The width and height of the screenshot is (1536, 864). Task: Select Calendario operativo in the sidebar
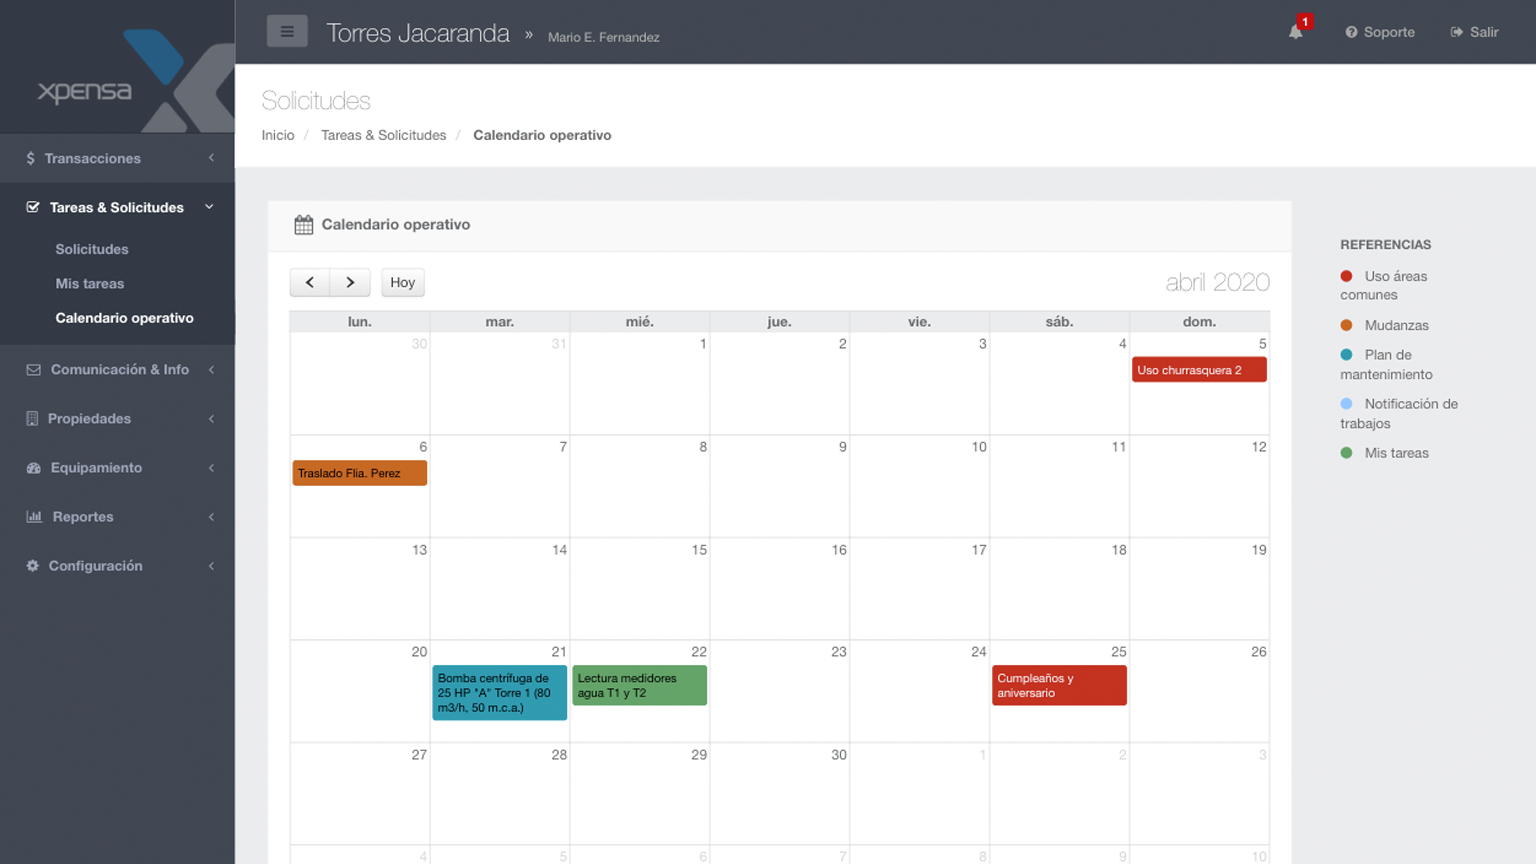125,318
